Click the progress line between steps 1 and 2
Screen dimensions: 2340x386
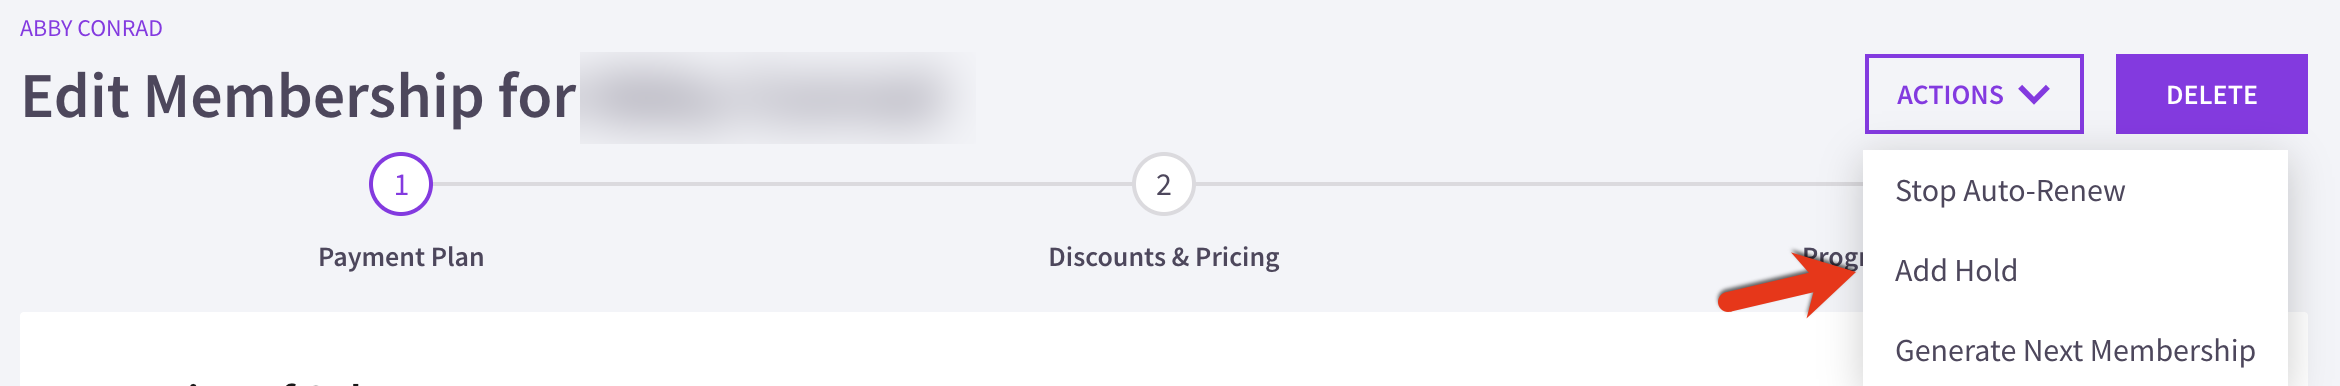[782, 184]
